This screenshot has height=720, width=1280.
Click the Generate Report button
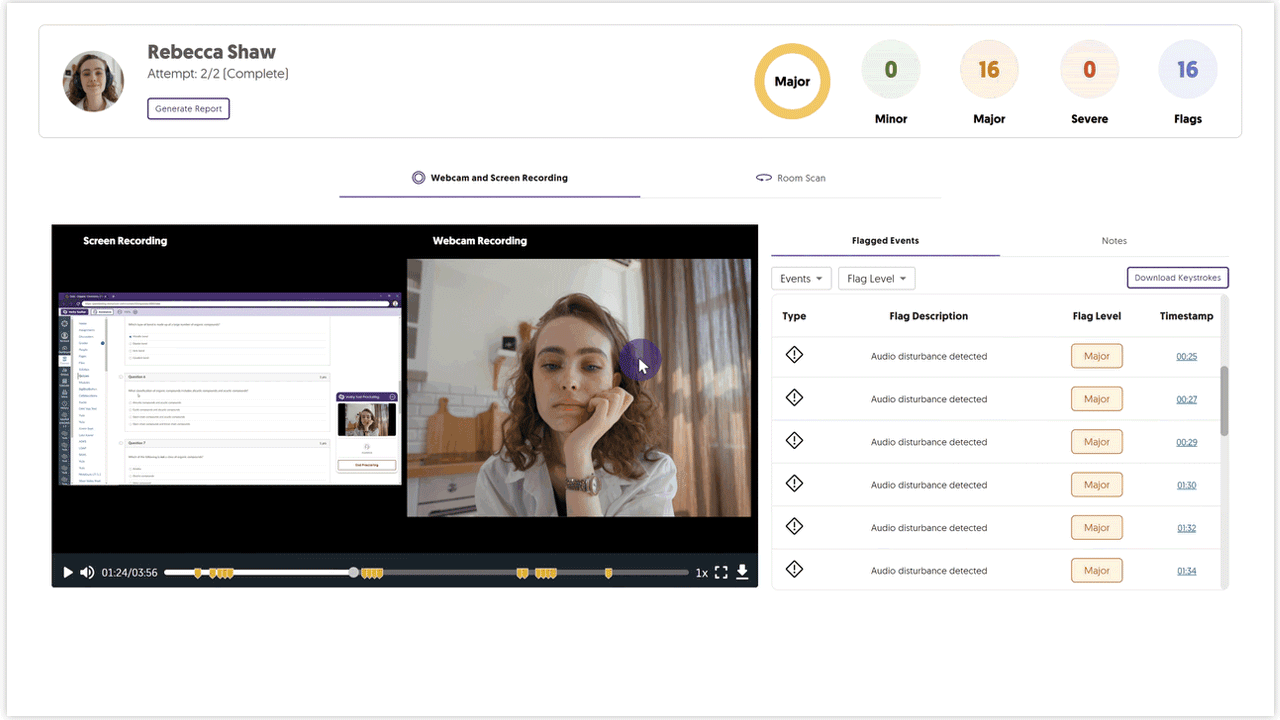(188, 109)
